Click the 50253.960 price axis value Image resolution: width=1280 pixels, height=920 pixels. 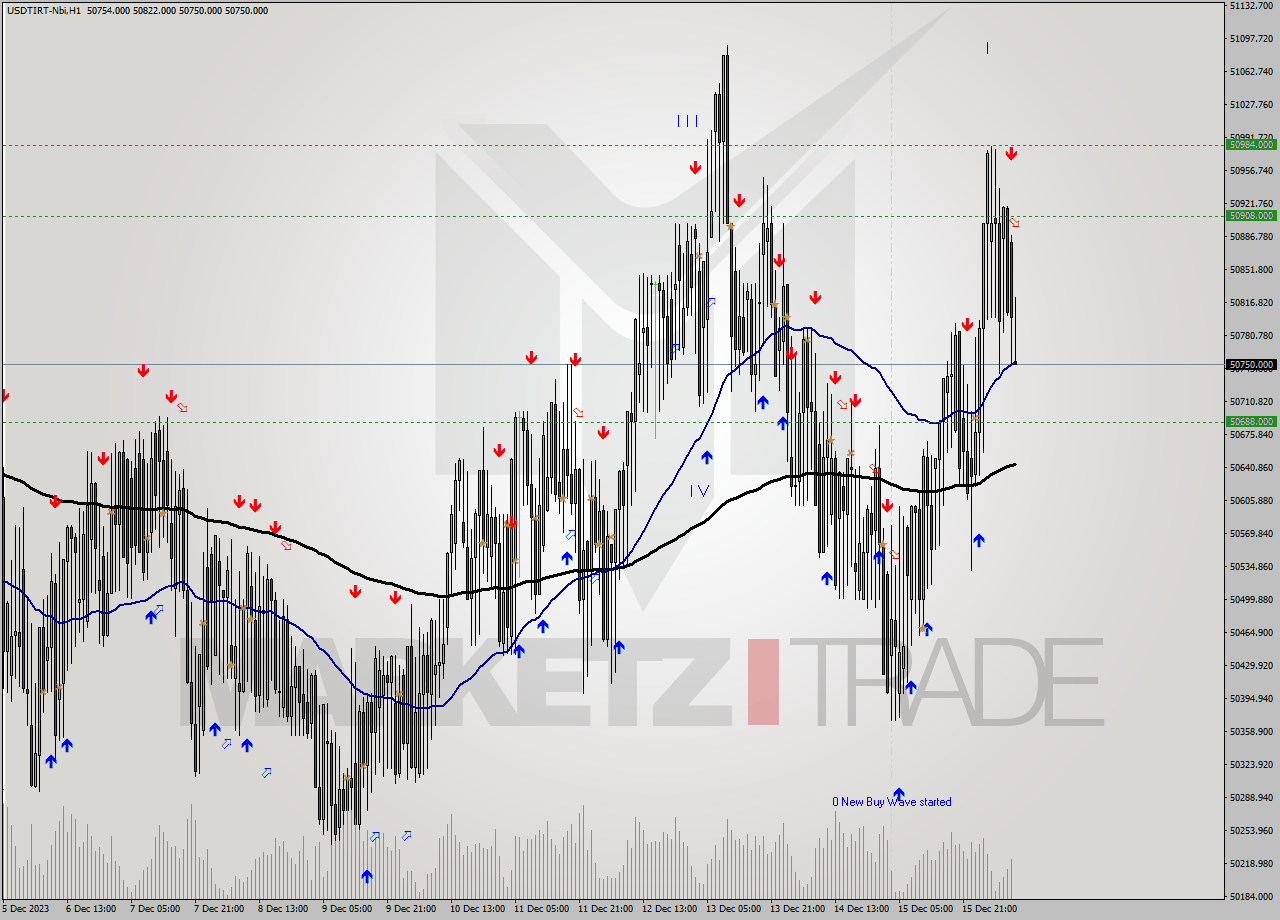[x=1252, y=831]
